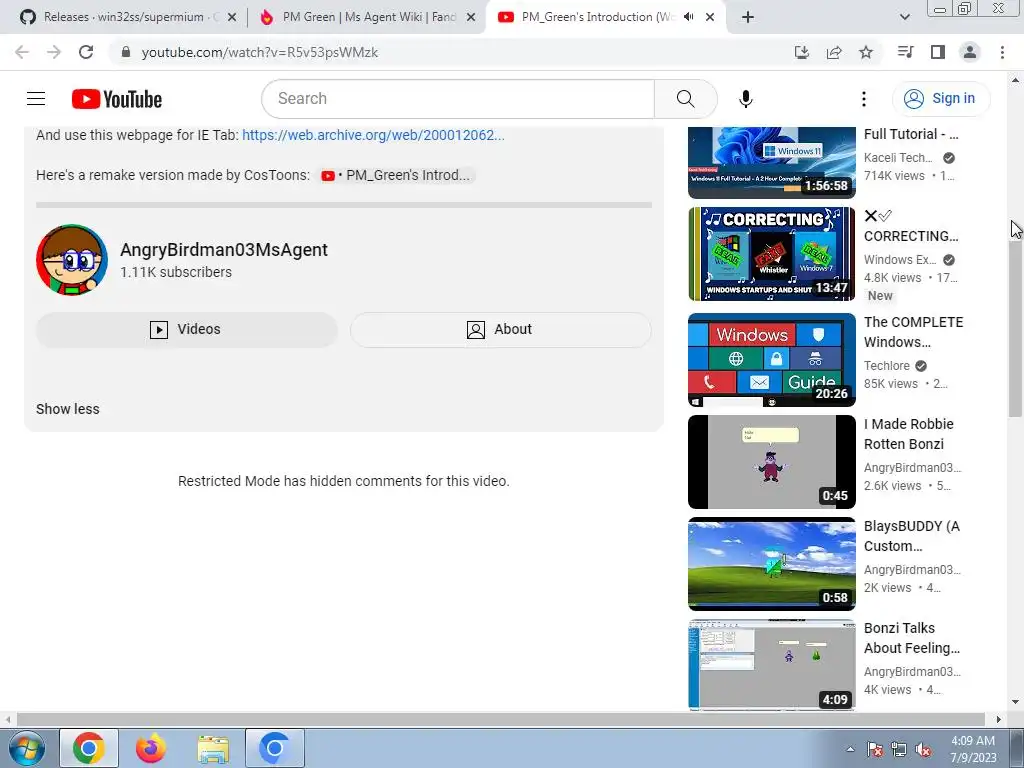Close the PM Green Wiki tab

pos(471,17)
